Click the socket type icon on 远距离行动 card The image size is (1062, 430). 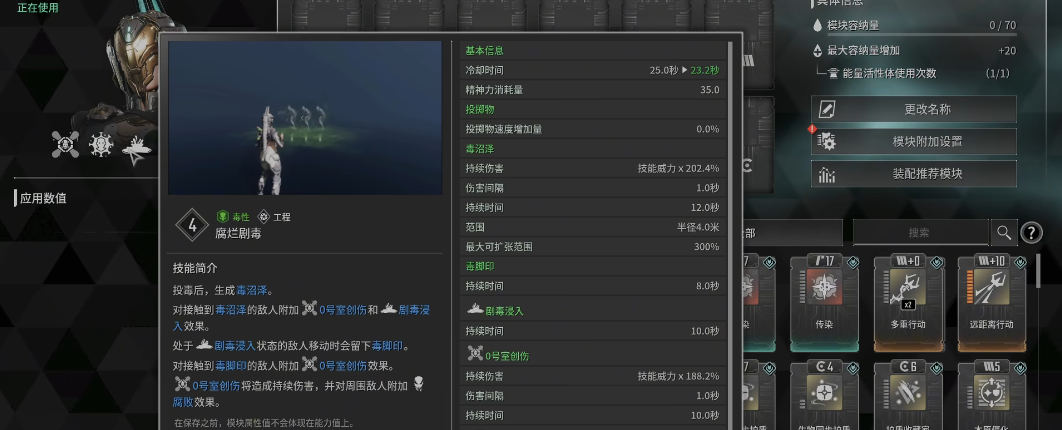(x=1019, y=262)
